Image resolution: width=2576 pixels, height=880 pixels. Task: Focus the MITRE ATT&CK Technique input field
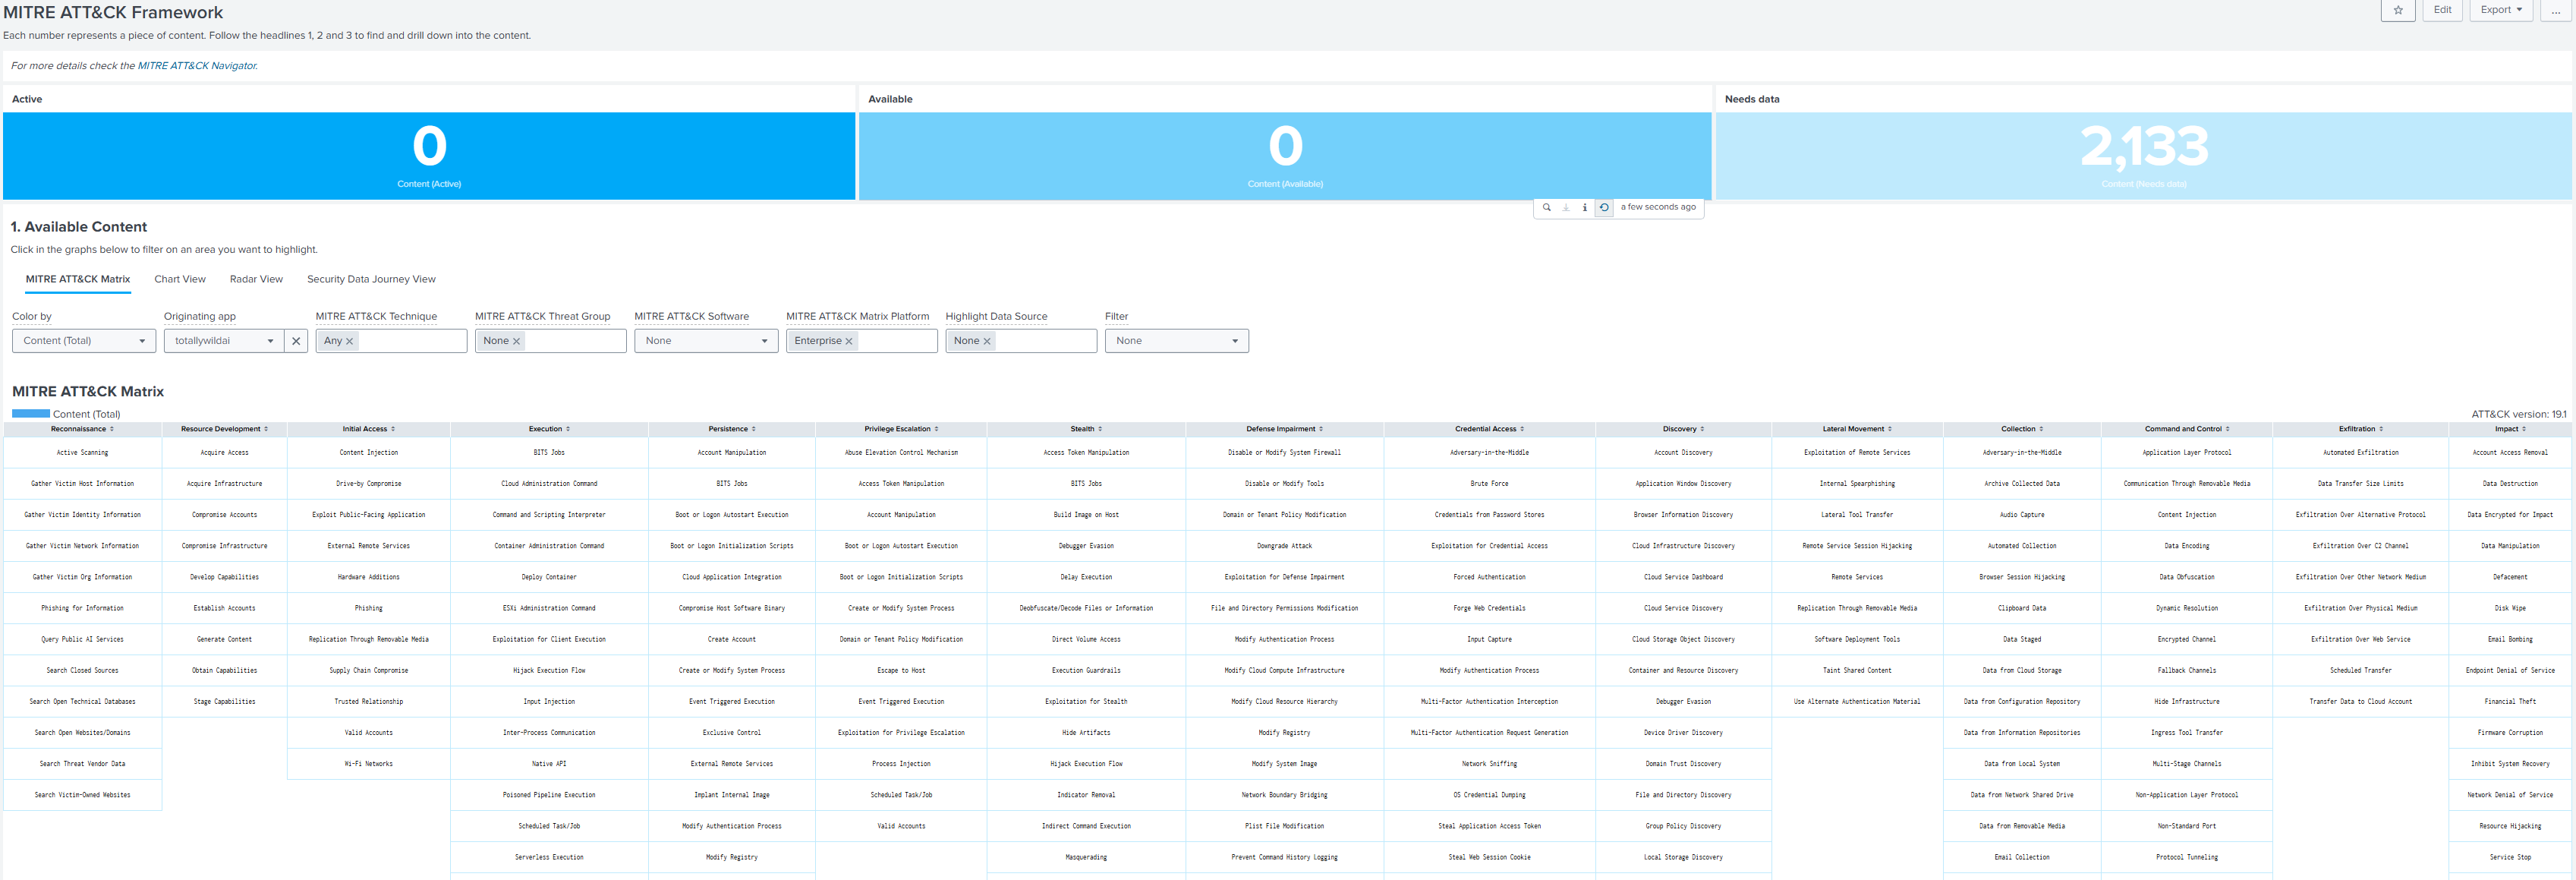tap(391, 341)
